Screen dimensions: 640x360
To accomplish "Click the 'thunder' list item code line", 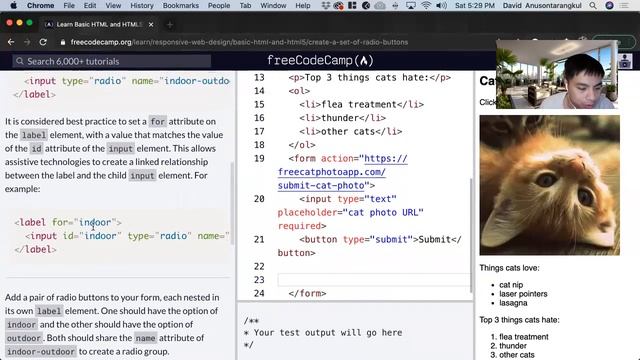I will coord(342,118).
